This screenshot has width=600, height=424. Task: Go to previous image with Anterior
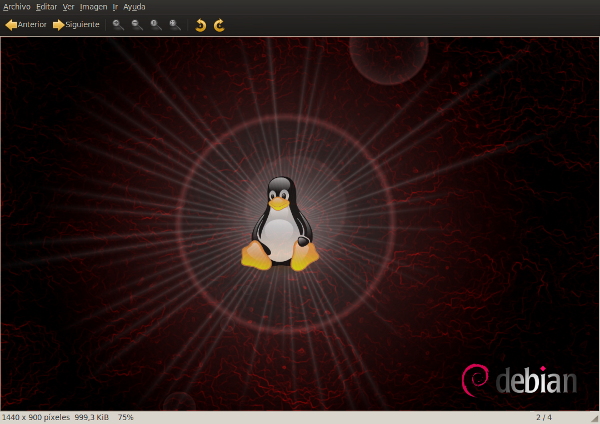[x=26, y=25]
